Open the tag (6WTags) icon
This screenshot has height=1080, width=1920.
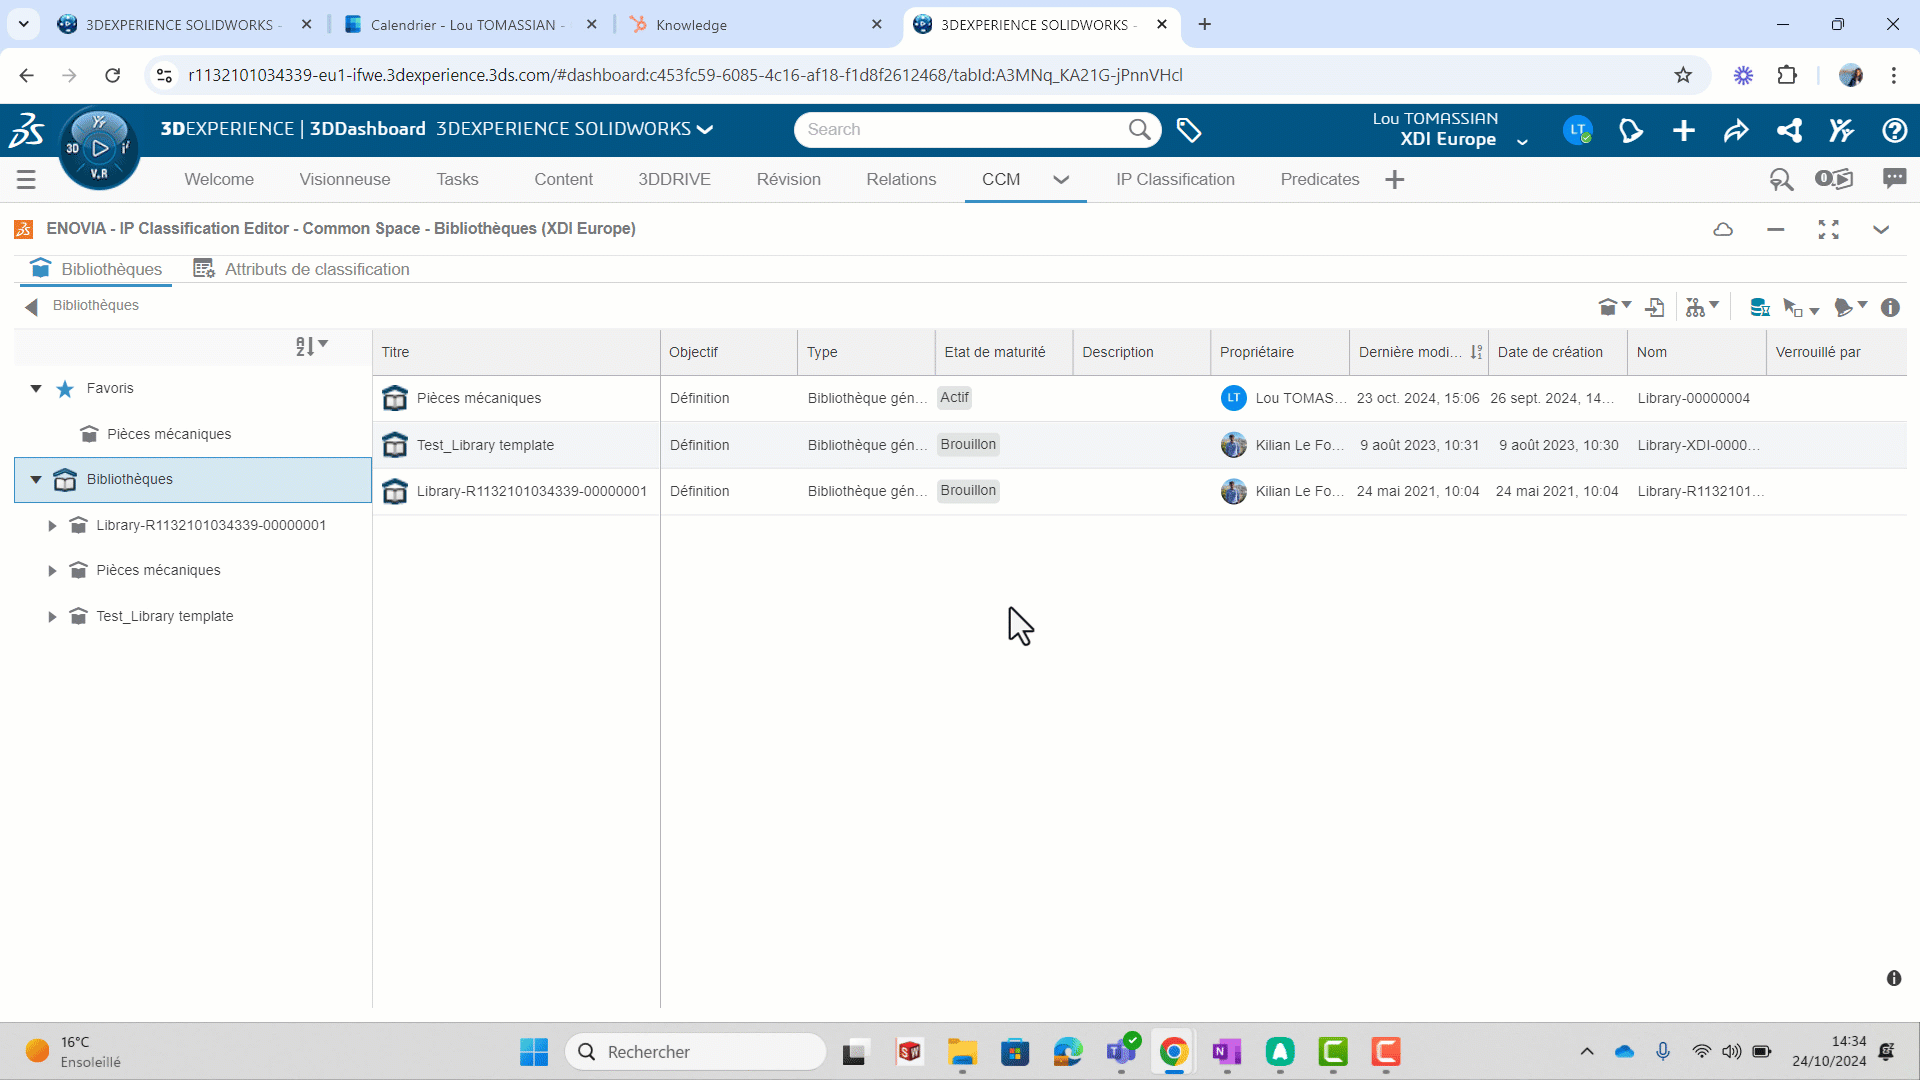pyautogui.click(x=1188, y=130)
